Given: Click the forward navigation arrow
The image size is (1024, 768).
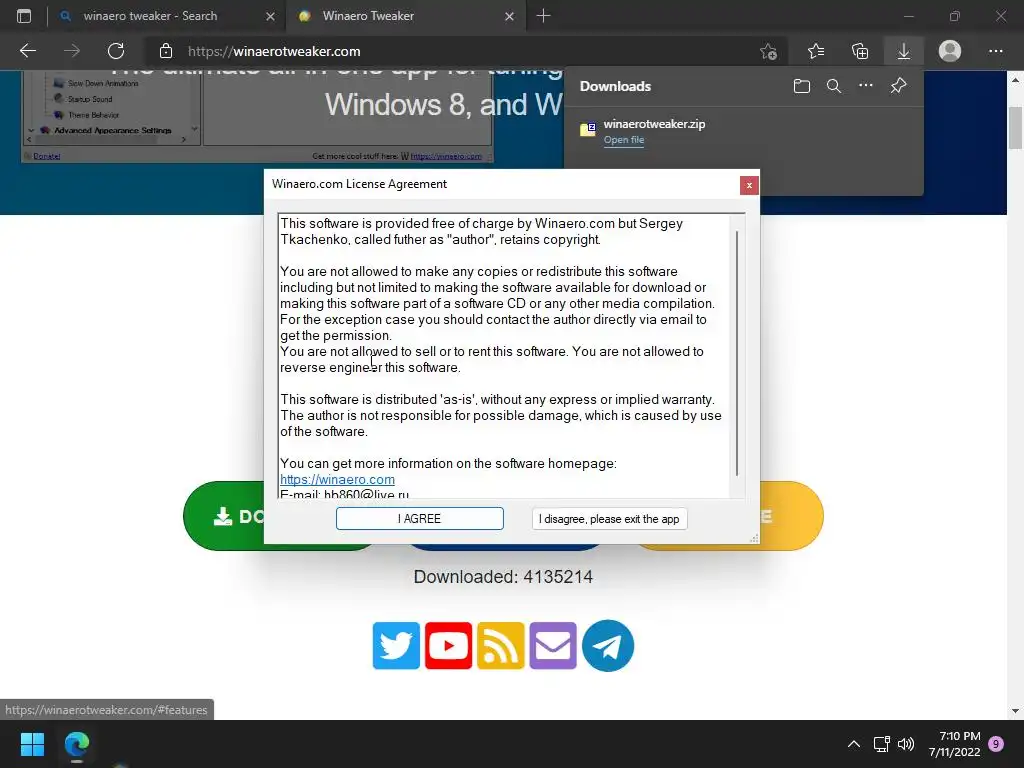Looking at the screenshot, I should [x=72, y=51].
